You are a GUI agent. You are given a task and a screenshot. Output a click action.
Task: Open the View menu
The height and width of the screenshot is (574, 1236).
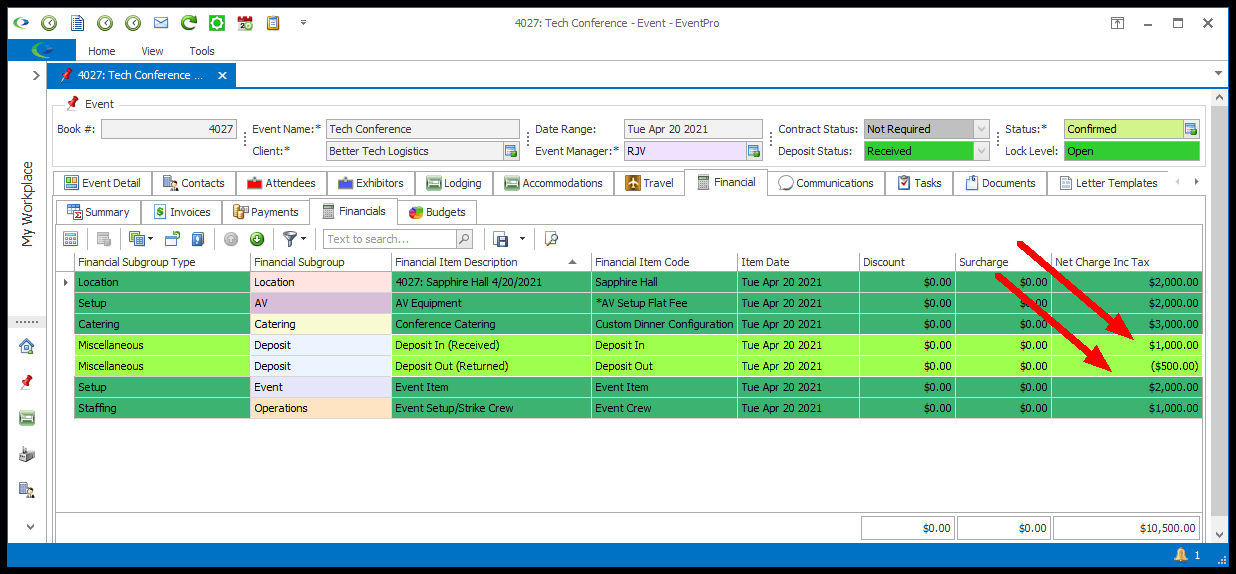[x=152, y=51]
